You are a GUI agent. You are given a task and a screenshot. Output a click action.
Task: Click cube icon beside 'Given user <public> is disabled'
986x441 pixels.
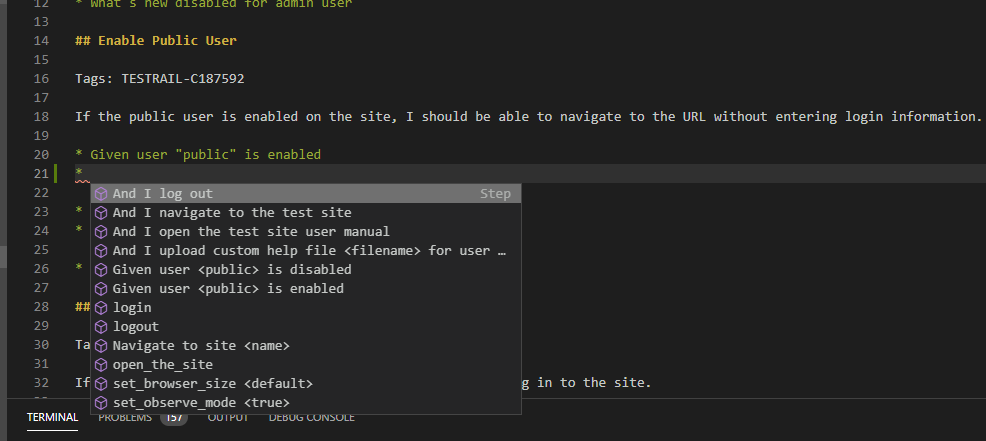[x=101, y=269]
